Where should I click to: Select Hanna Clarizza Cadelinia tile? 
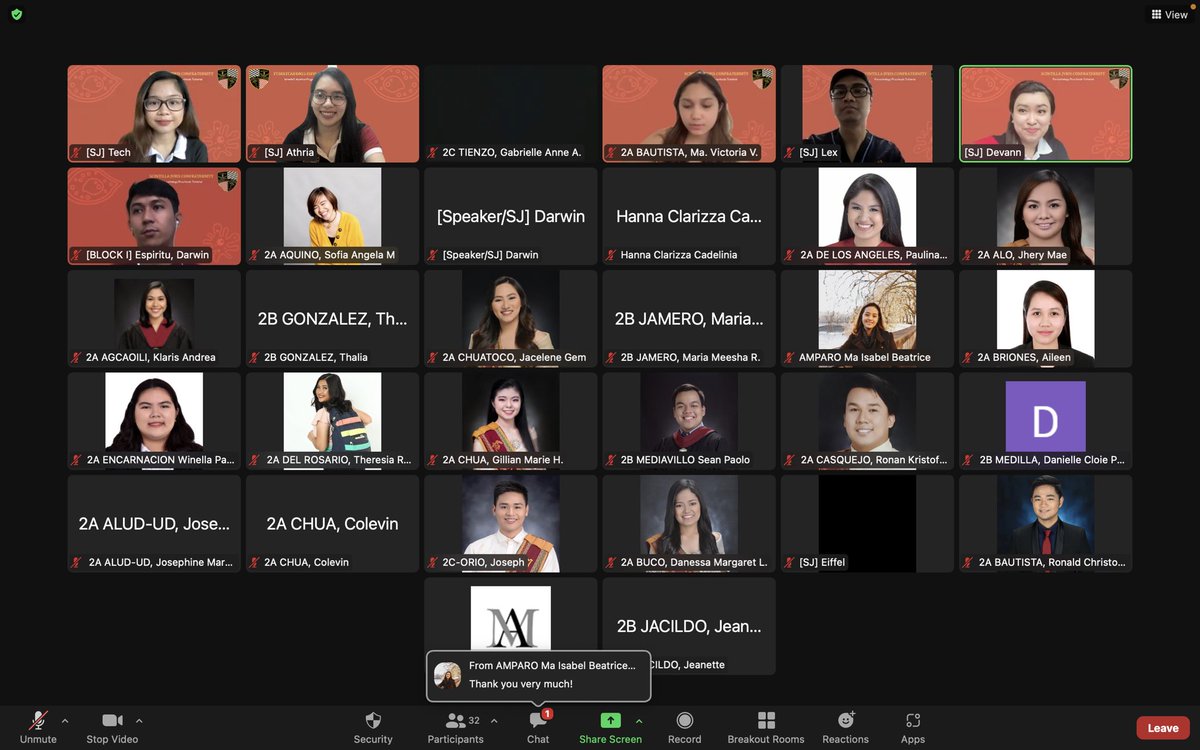click(x=689, y=216)
